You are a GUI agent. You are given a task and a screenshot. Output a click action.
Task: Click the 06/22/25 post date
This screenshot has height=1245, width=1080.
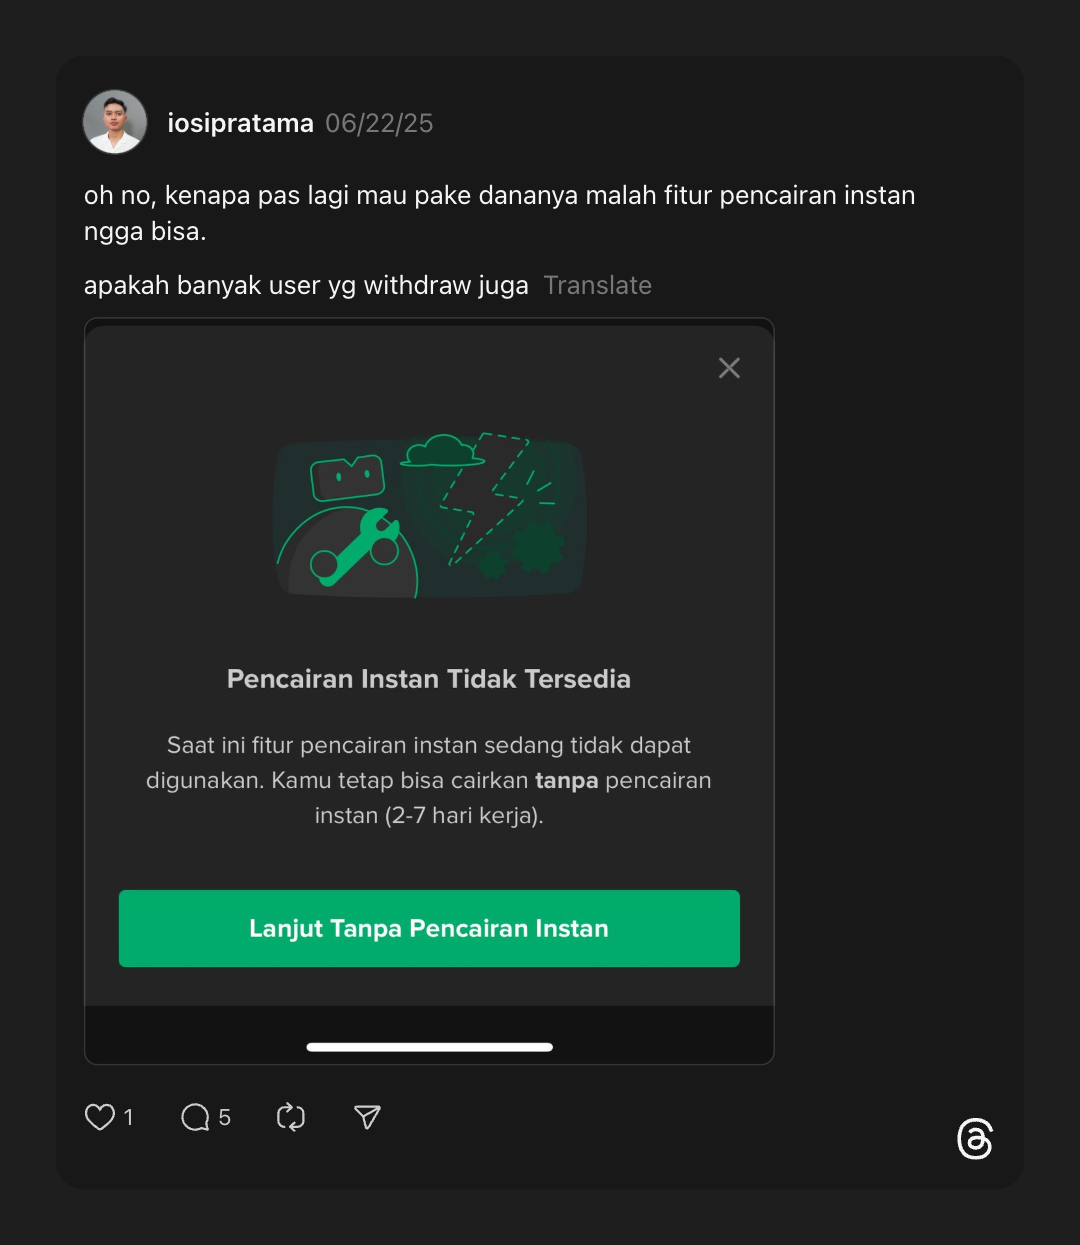point(379,123)
